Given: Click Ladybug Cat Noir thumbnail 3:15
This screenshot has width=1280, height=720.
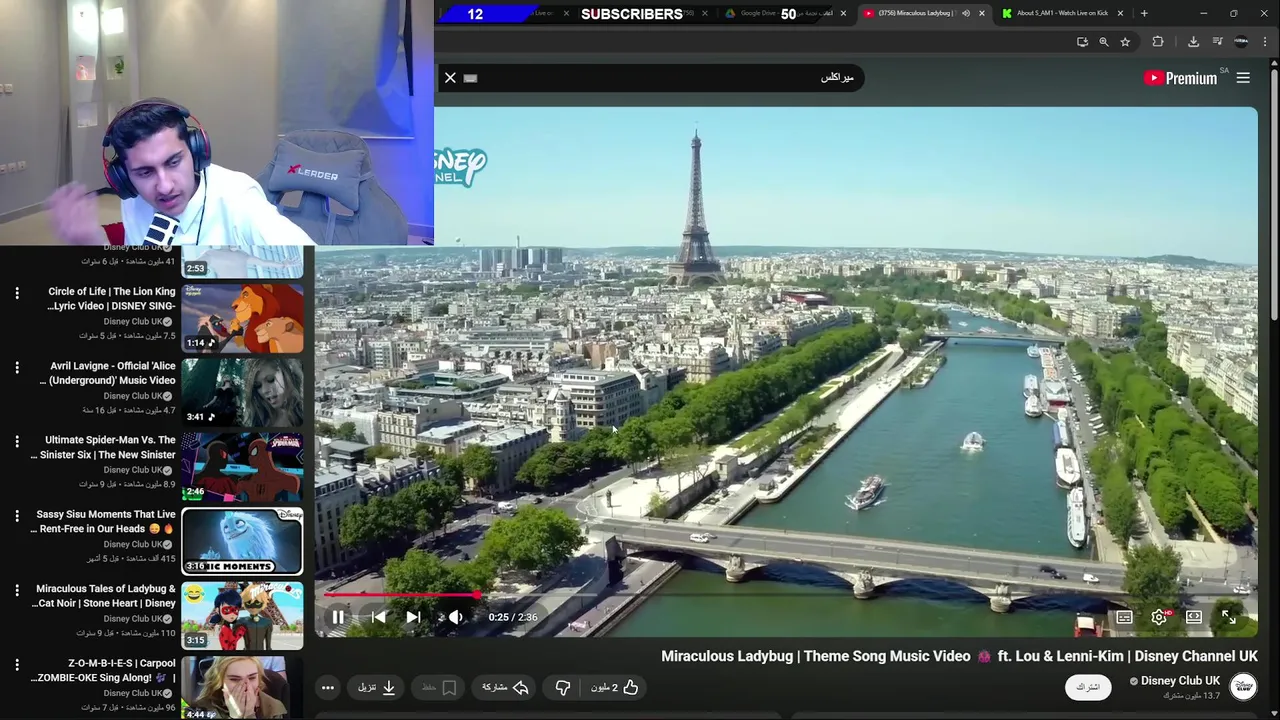Looking at the screenshot, I should tap(242, 616).
